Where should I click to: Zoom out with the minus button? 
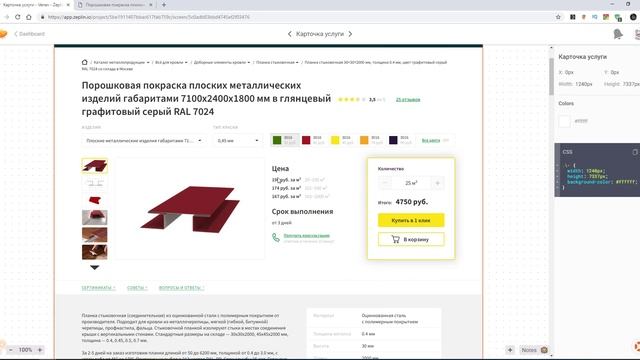[x=11, y=350]
